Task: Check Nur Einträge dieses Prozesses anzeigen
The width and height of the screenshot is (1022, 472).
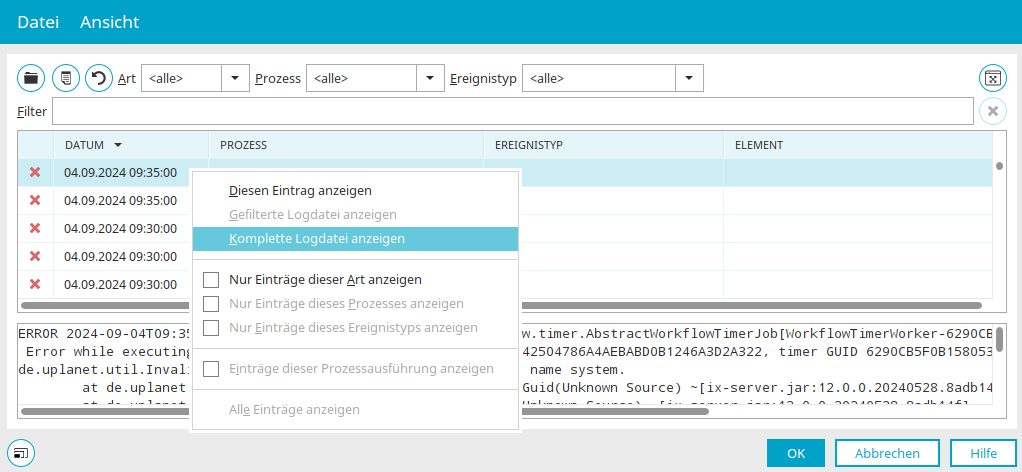Action: pos(211,304)
